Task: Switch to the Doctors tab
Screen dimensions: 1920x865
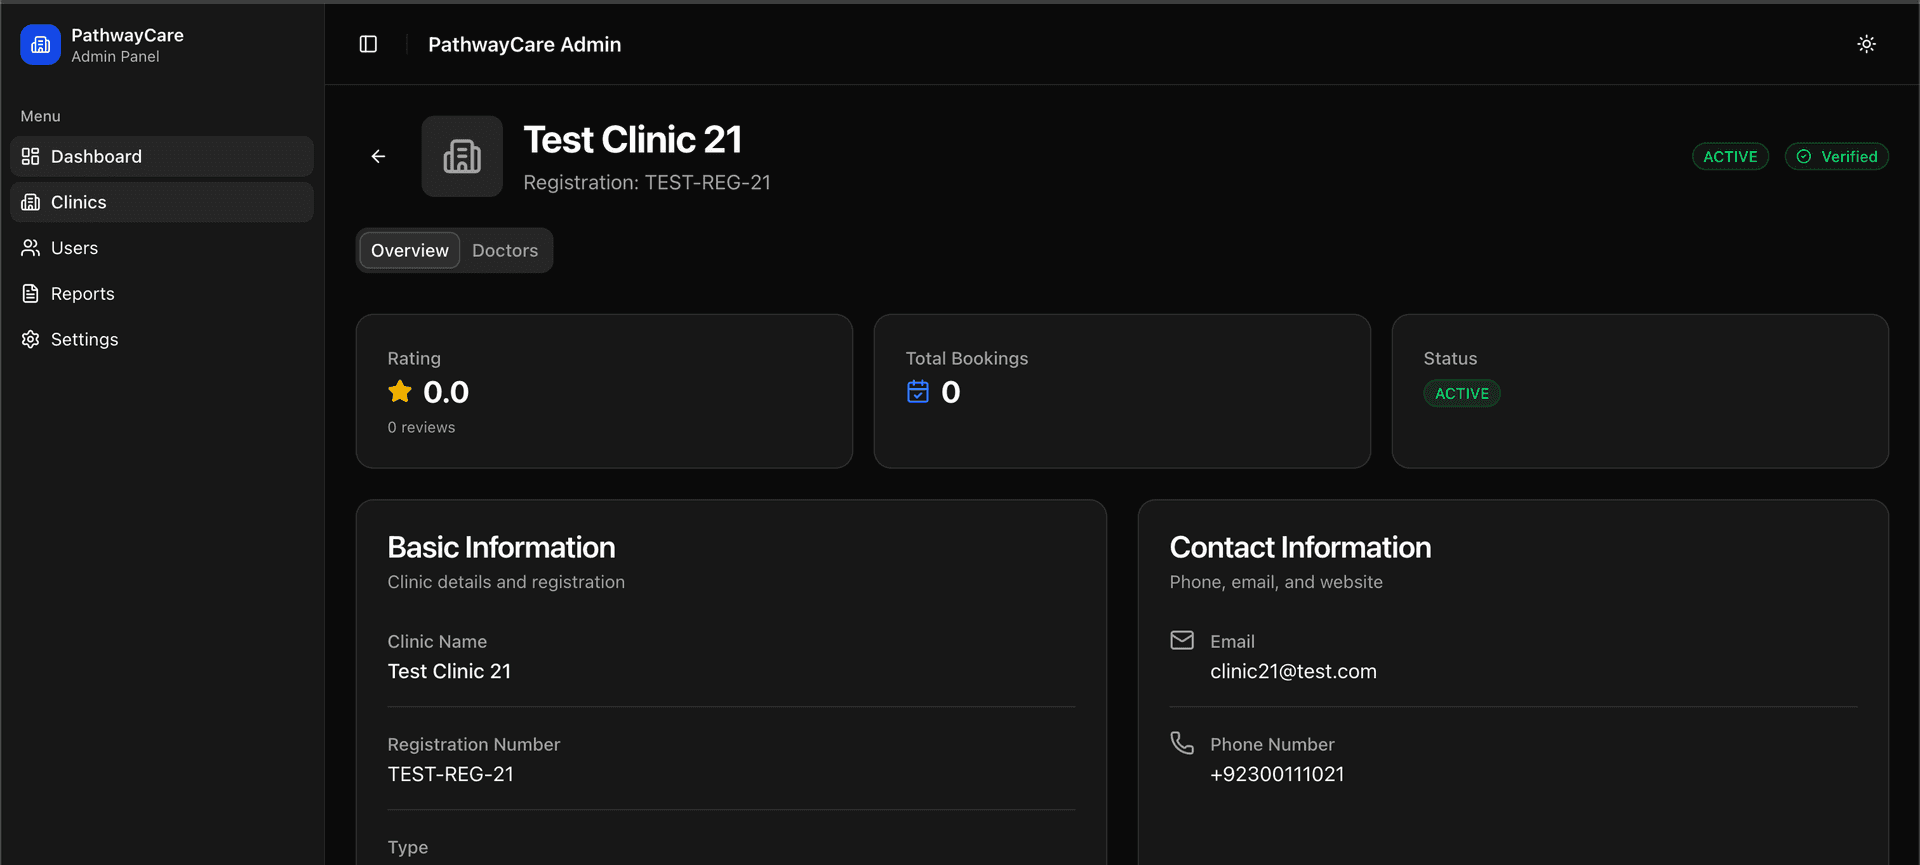Action: coord(505,250)
